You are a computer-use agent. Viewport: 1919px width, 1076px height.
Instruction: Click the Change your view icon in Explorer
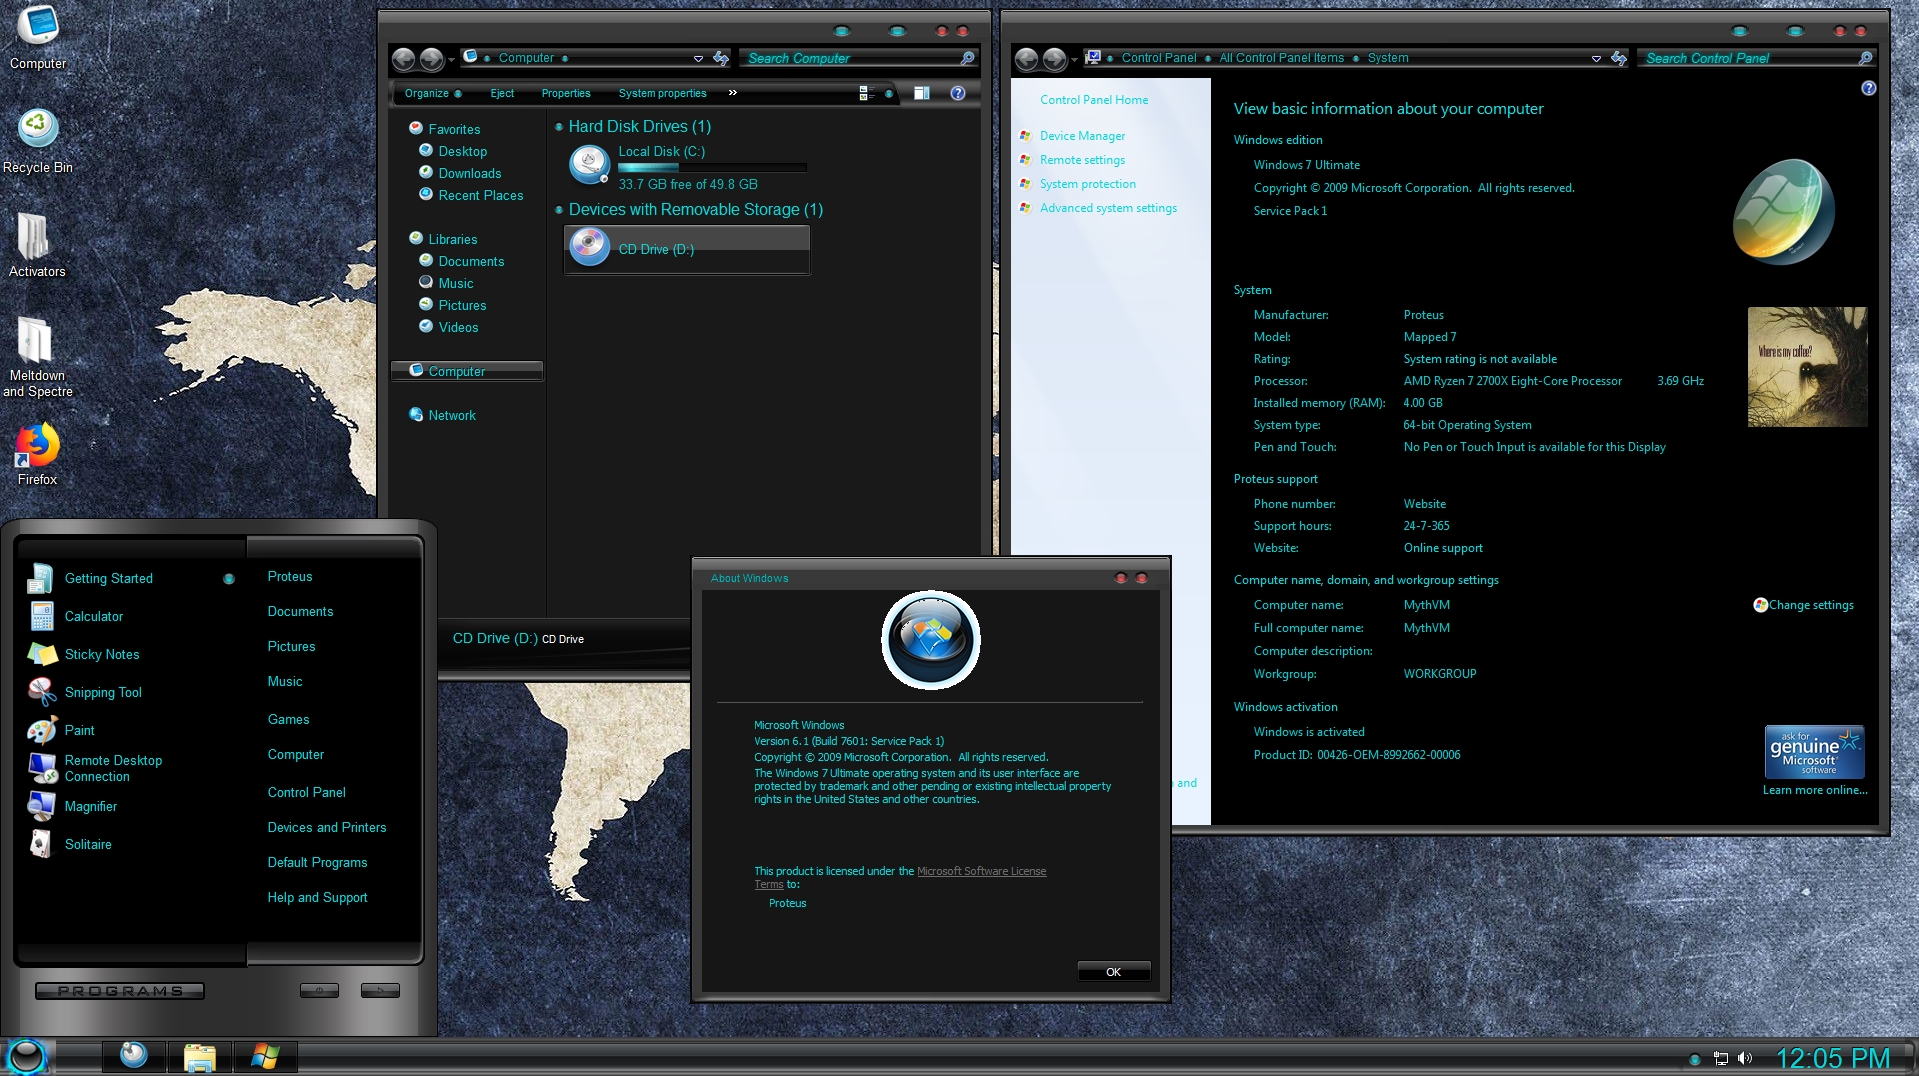866,93
